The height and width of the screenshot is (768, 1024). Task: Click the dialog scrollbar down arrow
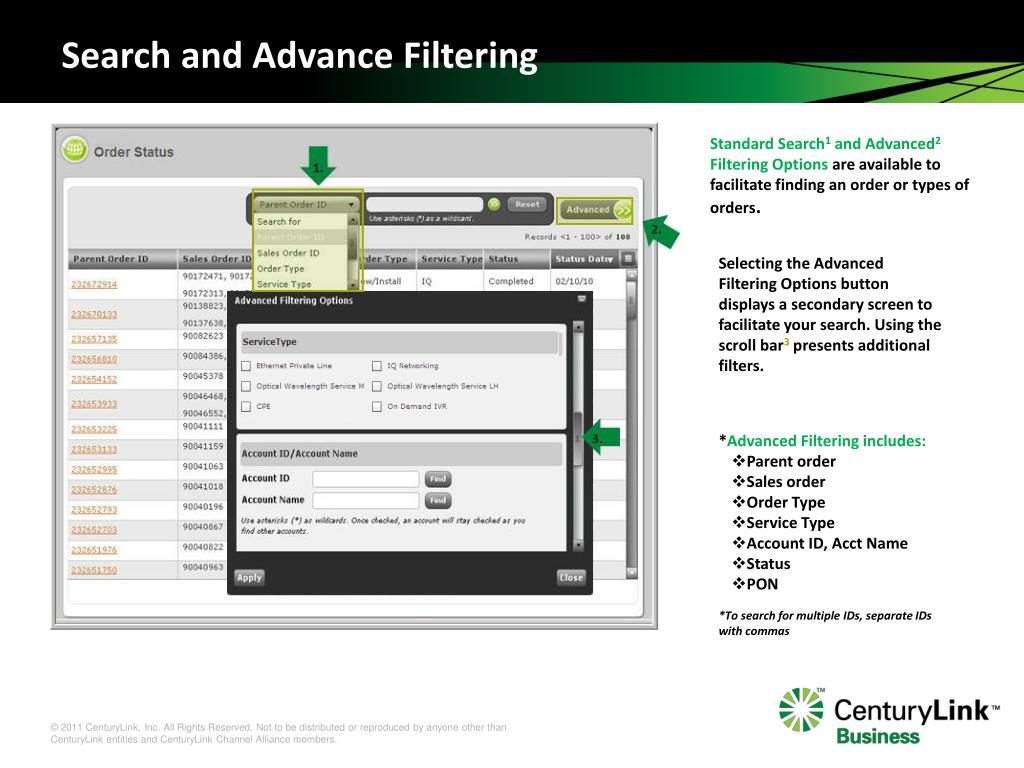pos(578,544)
